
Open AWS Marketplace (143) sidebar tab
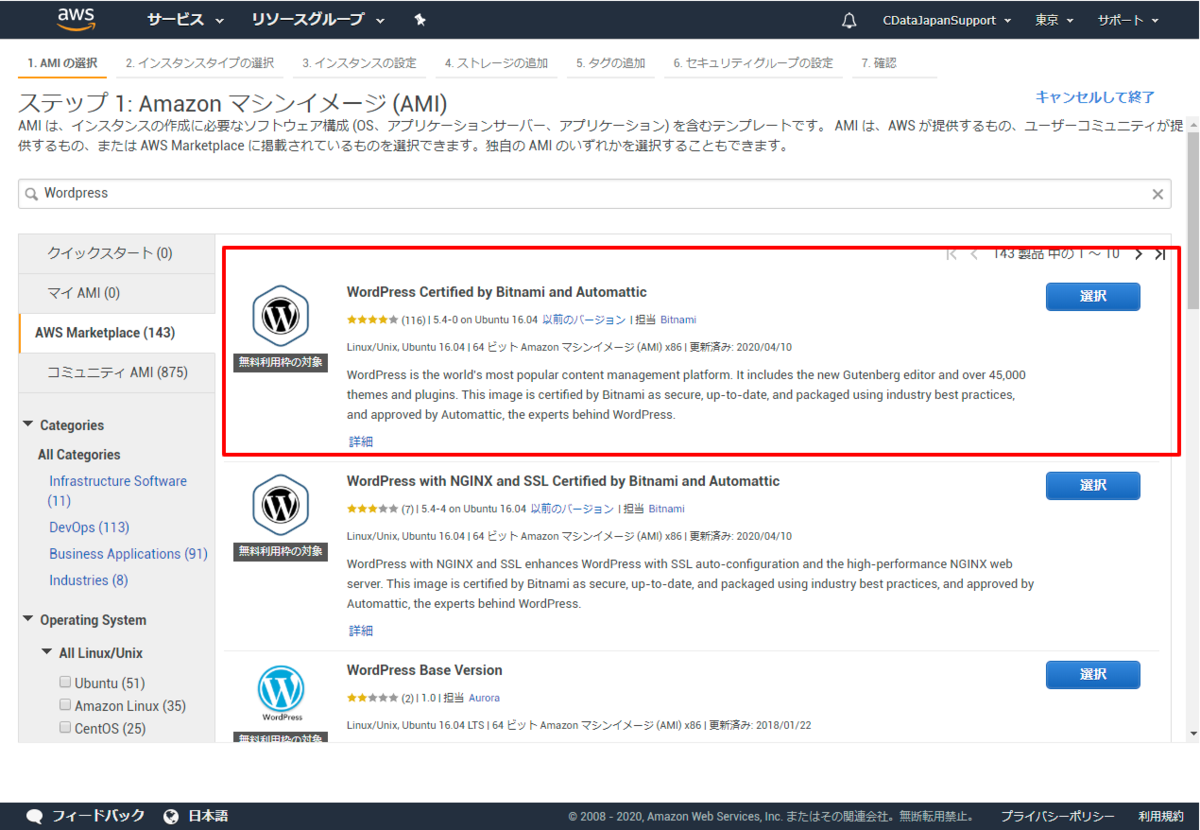click(x=117, y=333)
